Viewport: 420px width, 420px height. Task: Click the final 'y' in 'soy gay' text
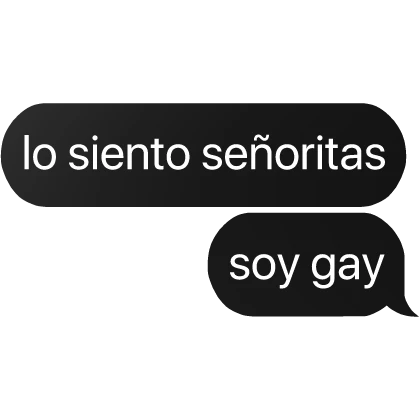pos(373,270)
